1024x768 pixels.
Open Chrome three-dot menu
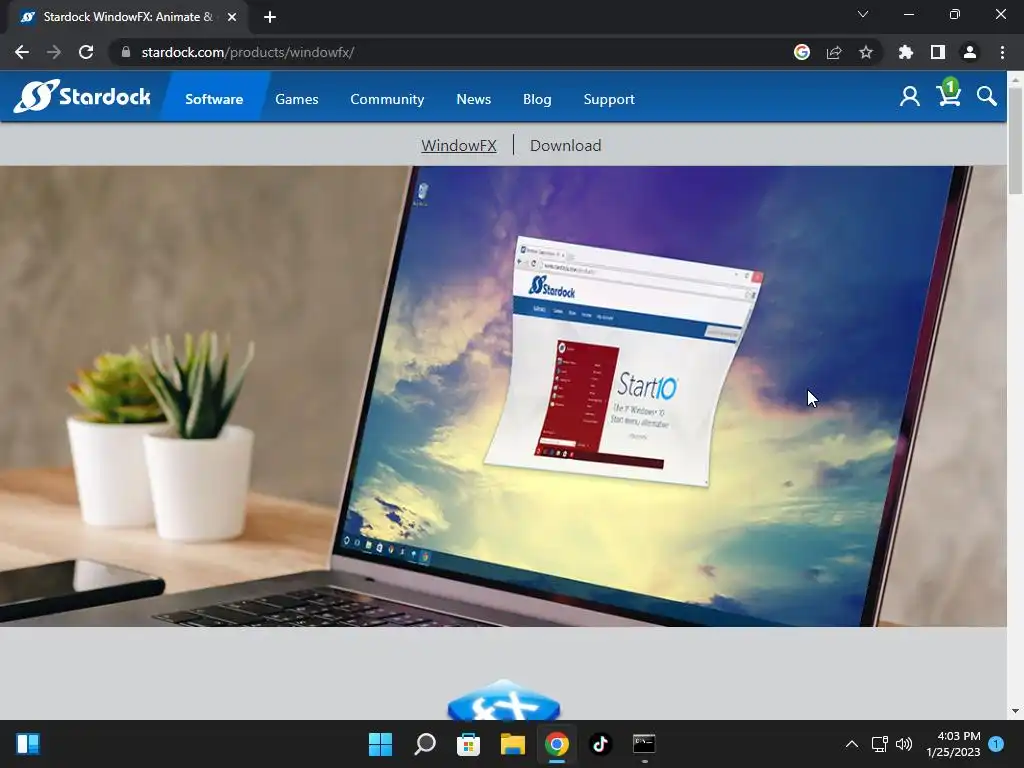click(x=1002, y=52)
